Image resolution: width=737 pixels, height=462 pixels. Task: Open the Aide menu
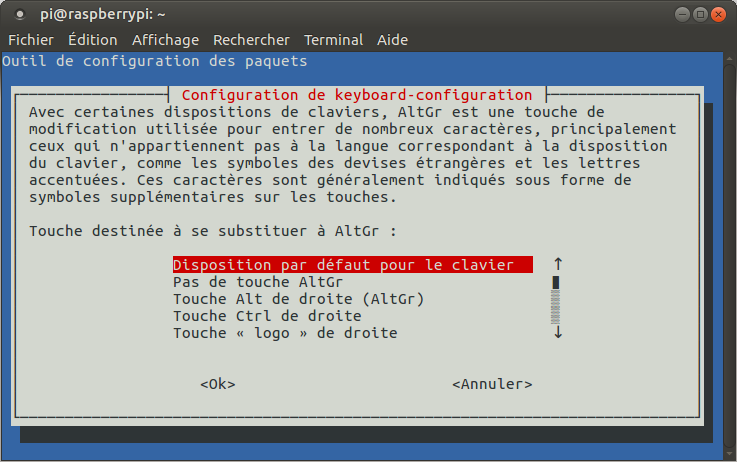[x=392, y=40]
